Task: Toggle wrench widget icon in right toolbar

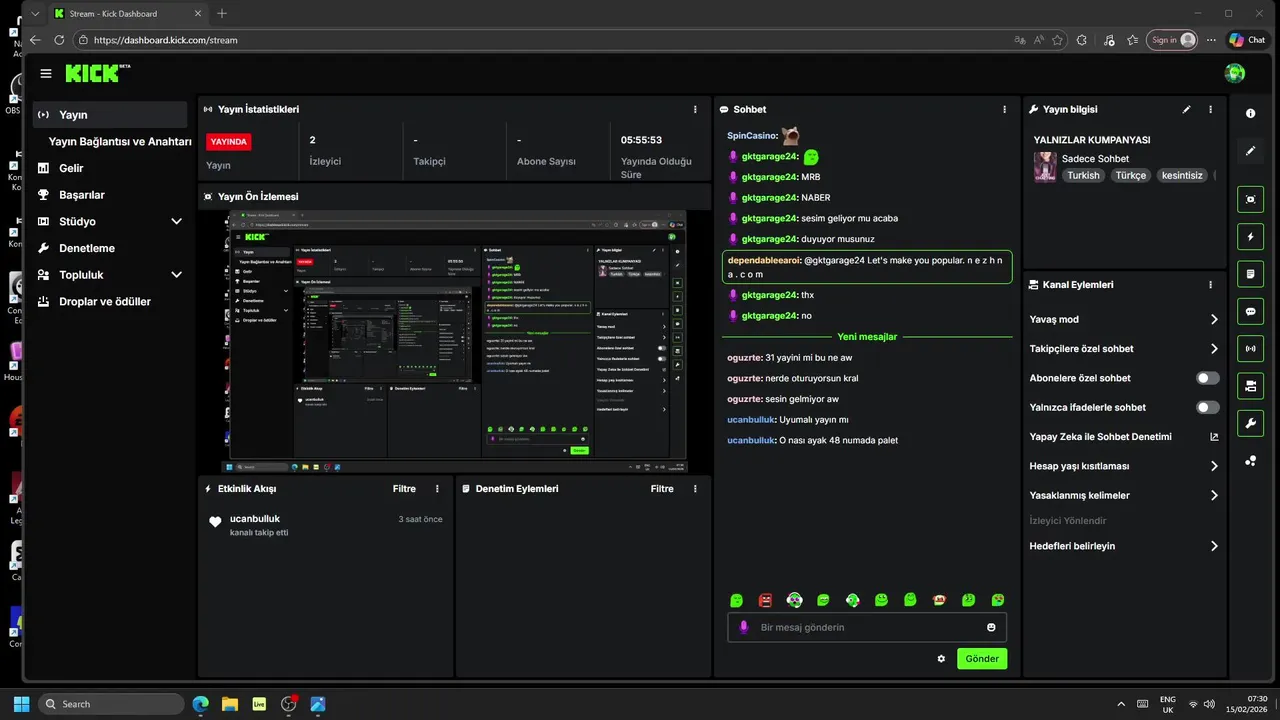Action: 1250,423
